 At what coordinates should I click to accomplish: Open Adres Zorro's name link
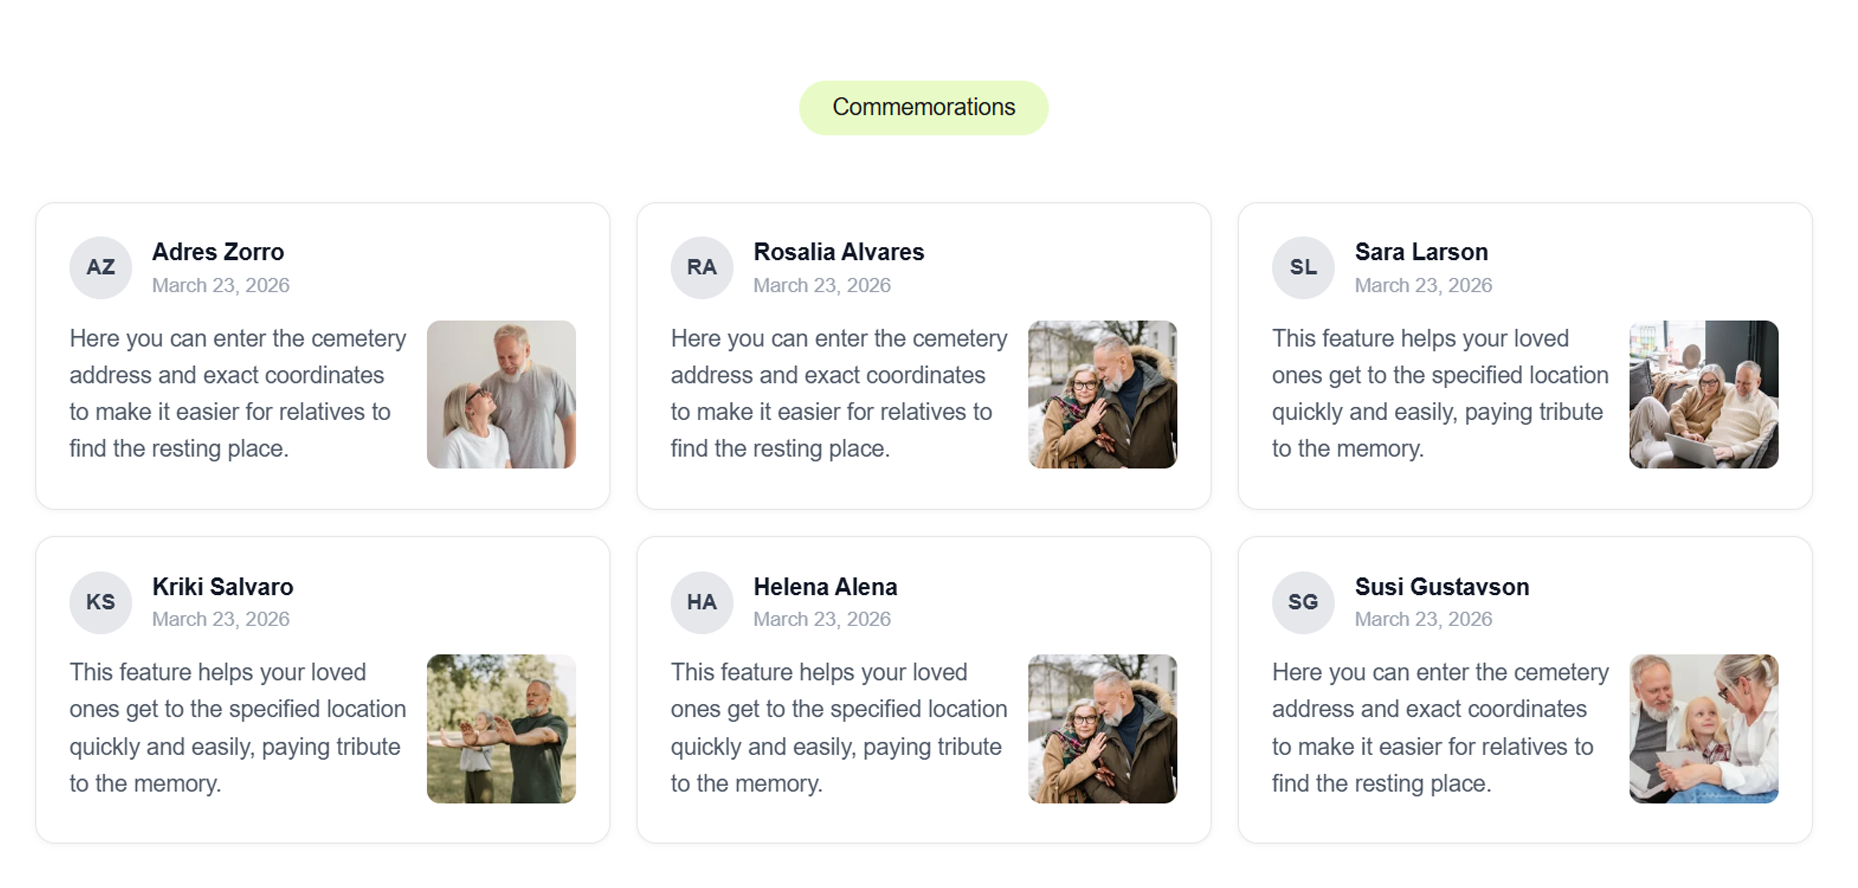[x=218, y=252]
